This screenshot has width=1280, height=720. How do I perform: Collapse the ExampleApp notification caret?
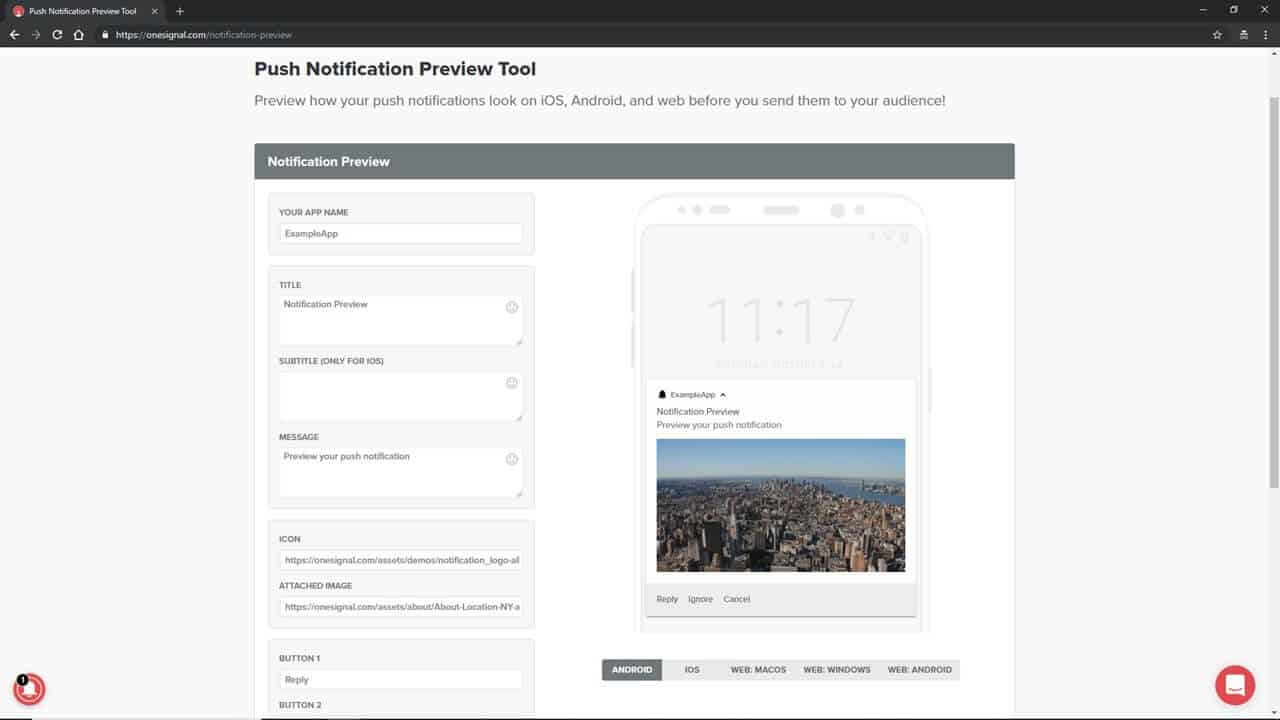coord(723,395)
